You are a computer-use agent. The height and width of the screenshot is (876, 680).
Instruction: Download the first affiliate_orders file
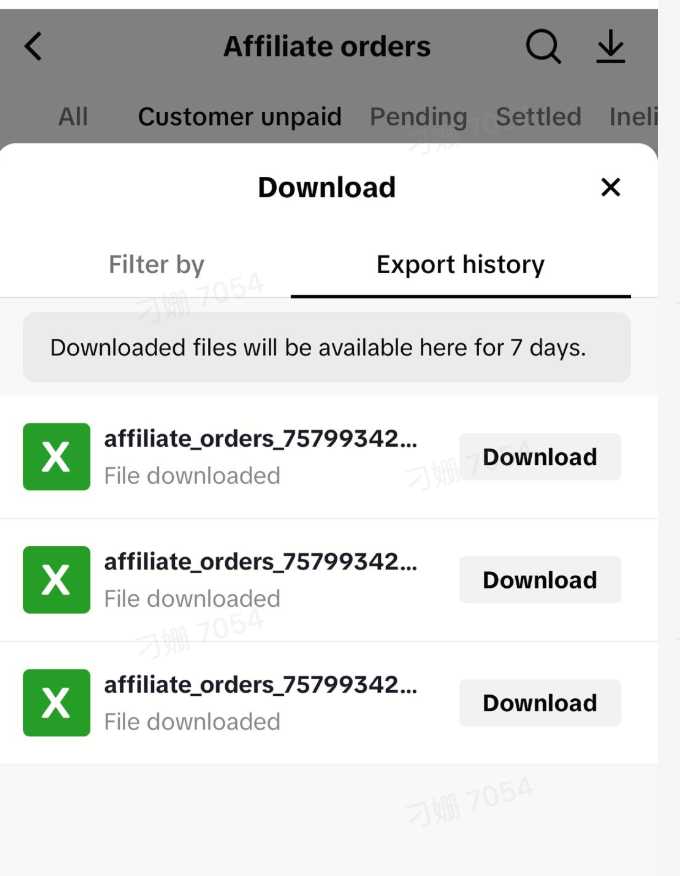pos(540,456)
